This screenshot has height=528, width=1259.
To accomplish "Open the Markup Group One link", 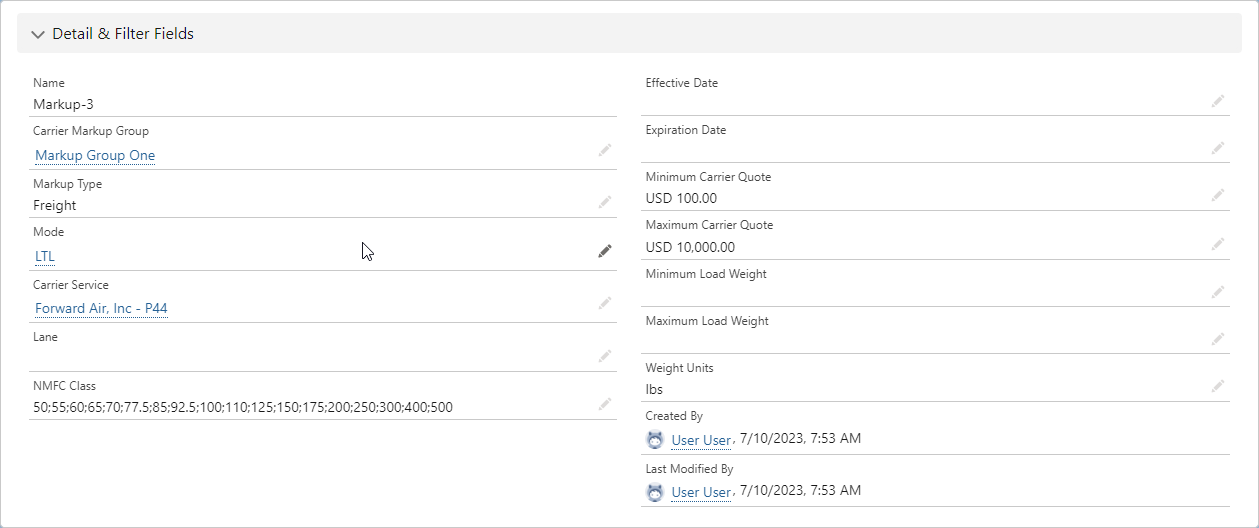I will coord(95,155).
